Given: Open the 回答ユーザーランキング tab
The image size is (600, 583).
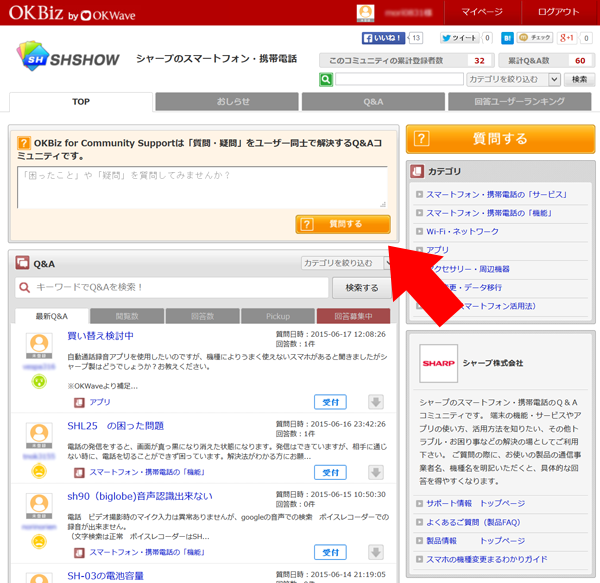Looking at the screenshot, I should click(x=519, y=101).
